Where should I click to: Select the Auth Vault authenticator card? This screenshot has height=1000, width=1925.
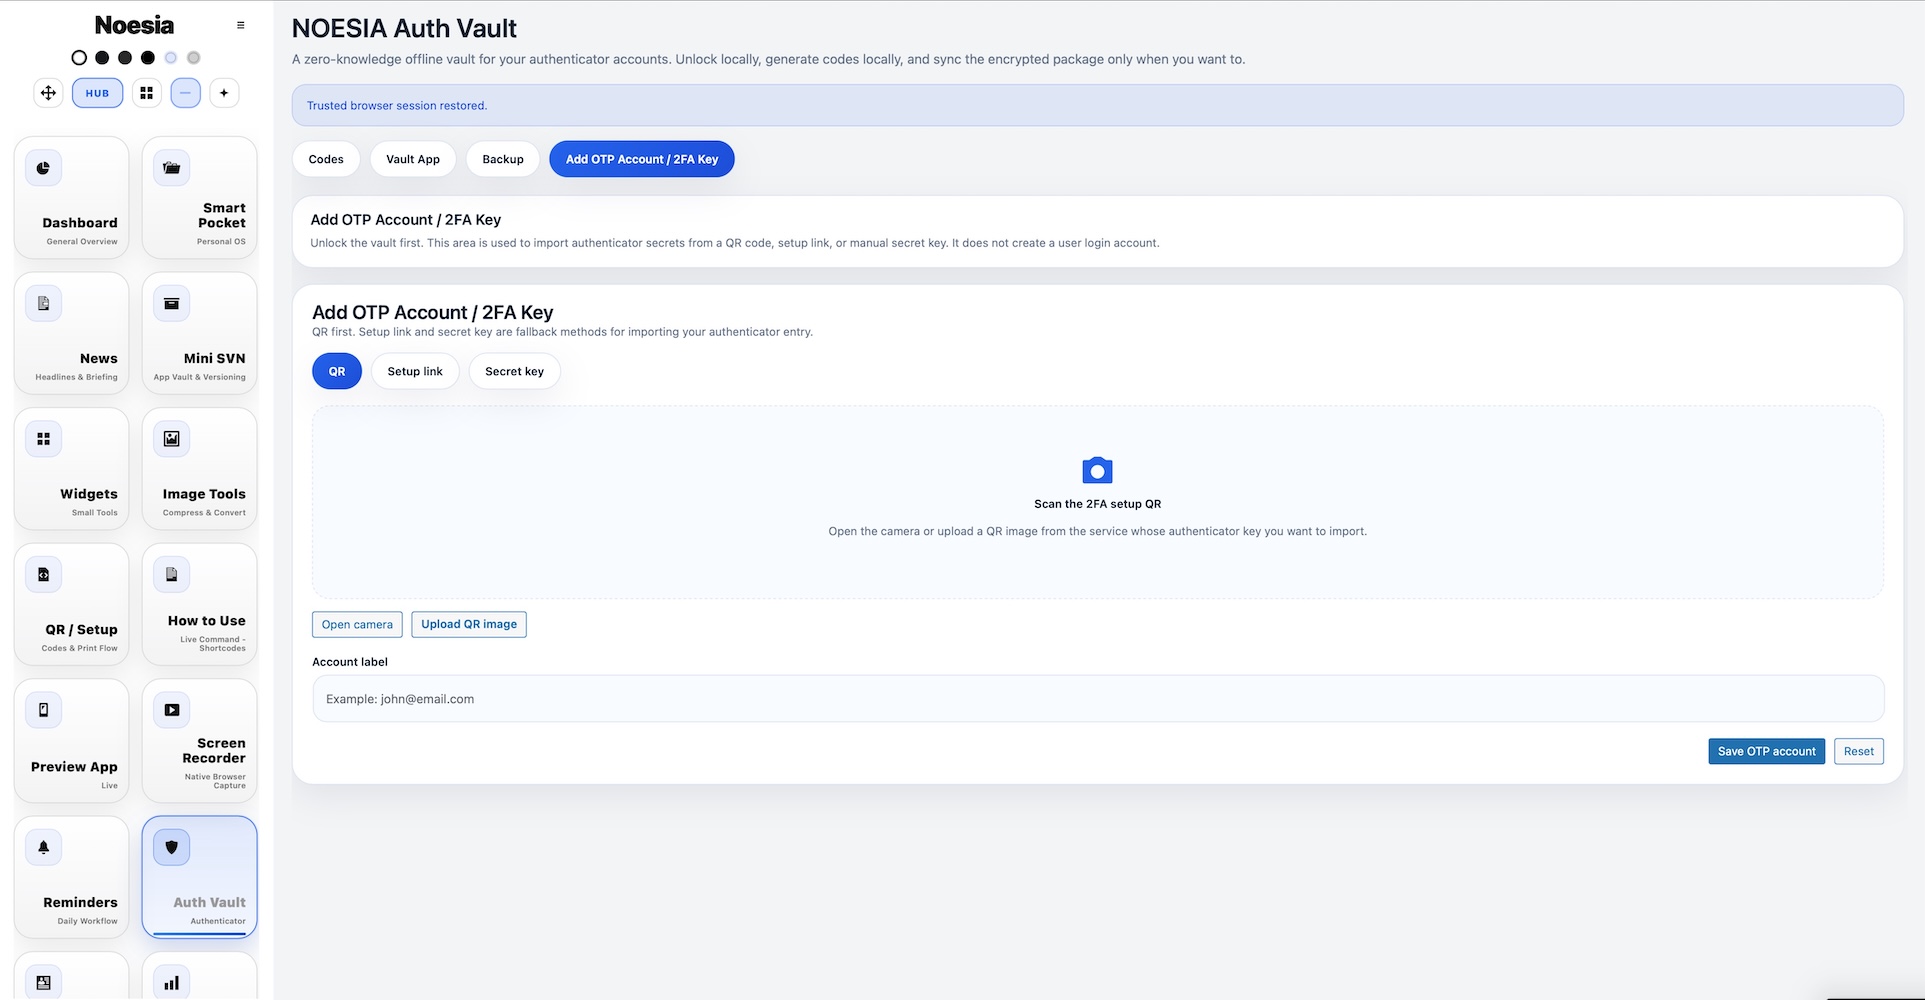(200, 877)
